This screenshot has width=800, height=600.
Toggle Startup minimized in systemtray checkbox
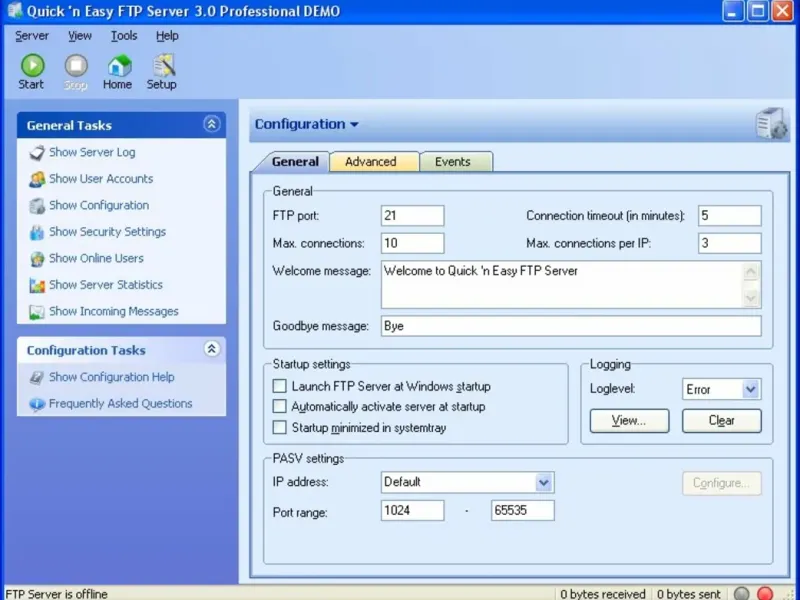(x=280, y=427)
